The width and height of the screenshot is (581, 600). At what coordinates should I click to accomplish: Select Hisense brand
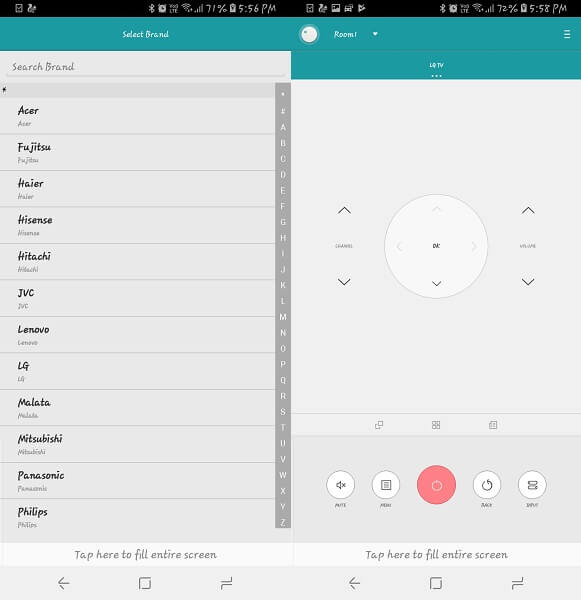coord(137,225)
